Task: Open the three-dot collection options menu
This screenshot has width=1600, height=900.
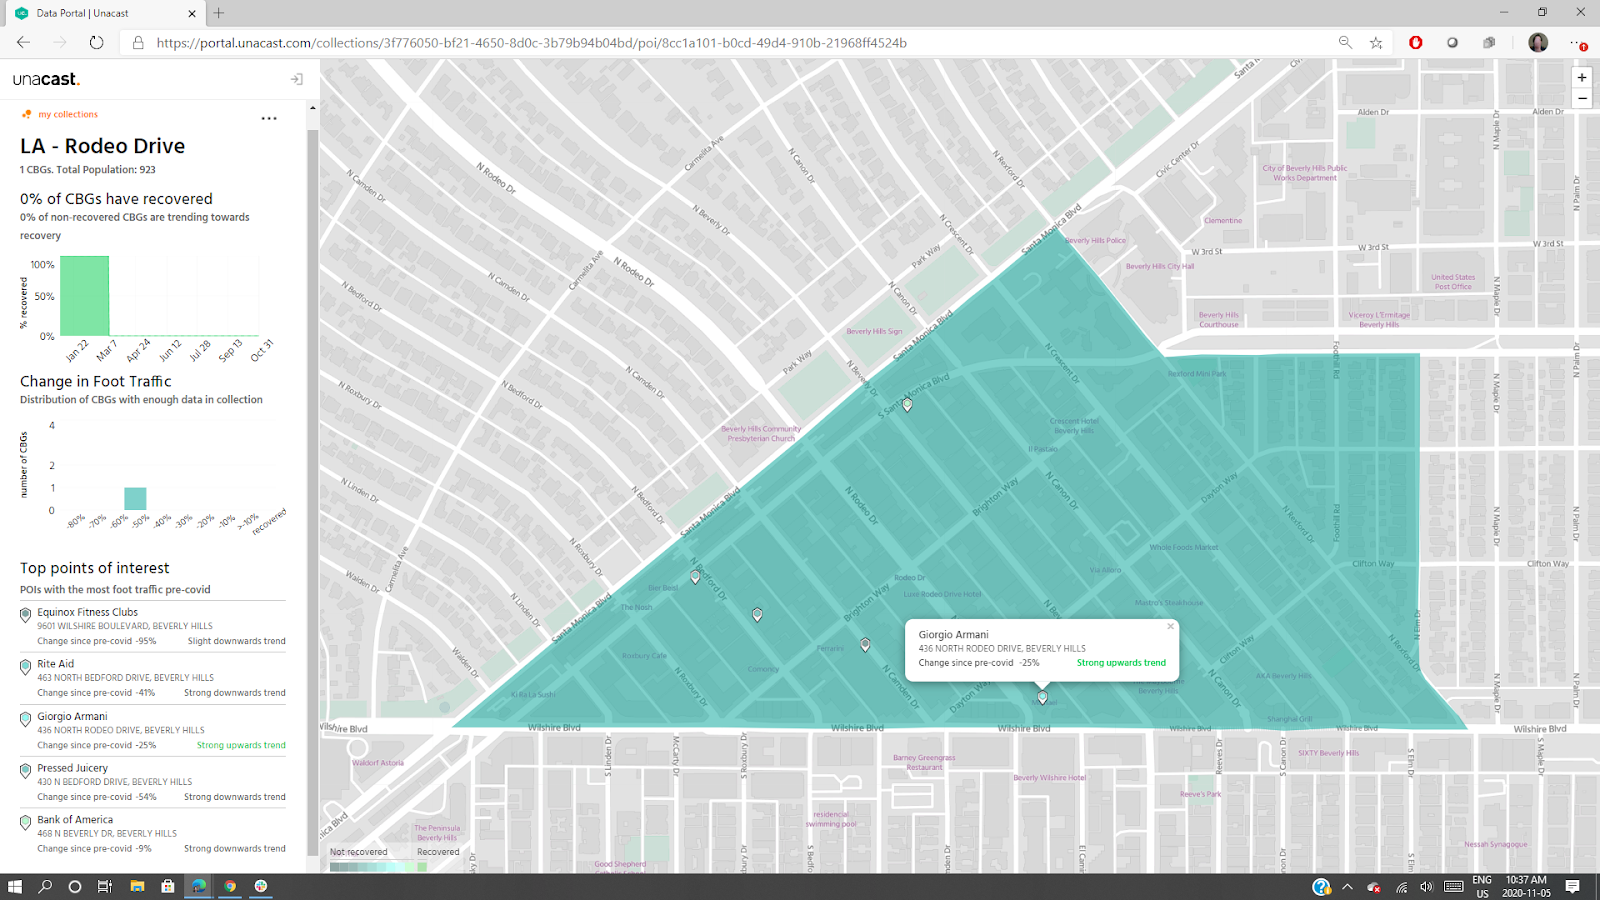Action: (269, 118)
